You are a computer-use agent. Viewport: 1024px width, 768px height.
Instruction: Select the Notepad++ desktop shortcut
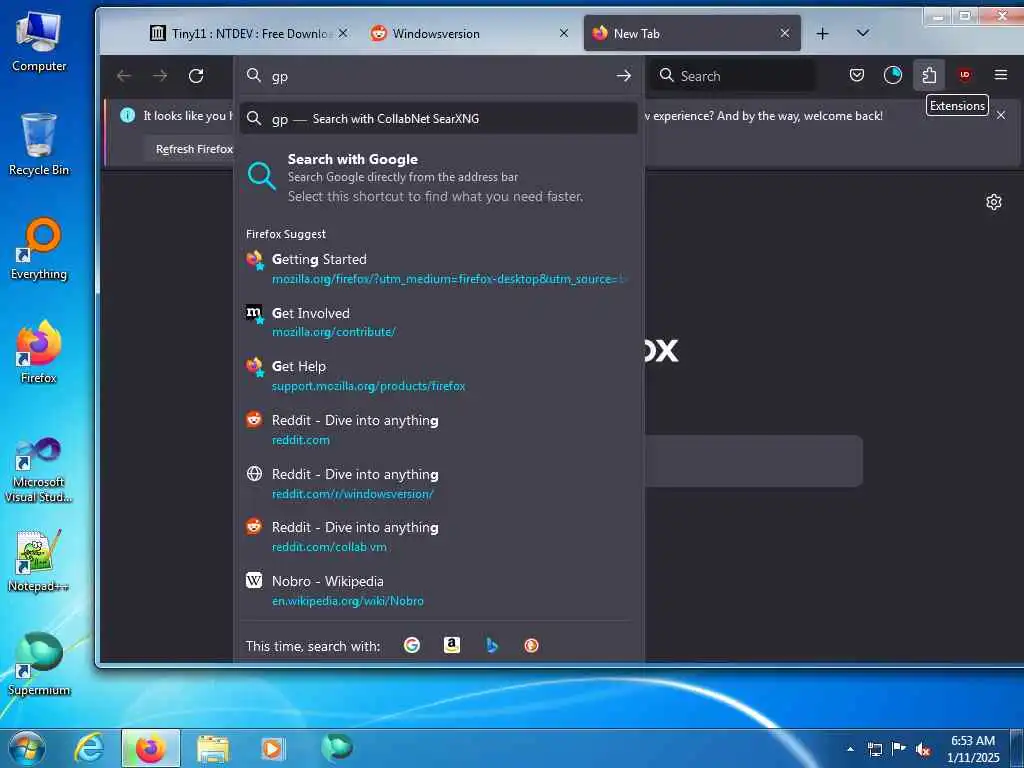(39, 561)
